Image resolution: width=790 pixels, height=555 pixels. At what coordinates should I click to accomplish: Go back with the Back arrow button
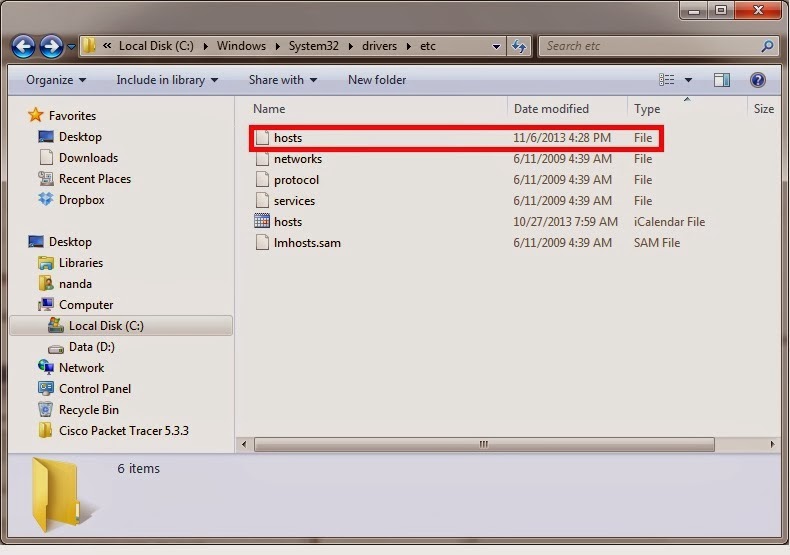click(x=23, y=46)
